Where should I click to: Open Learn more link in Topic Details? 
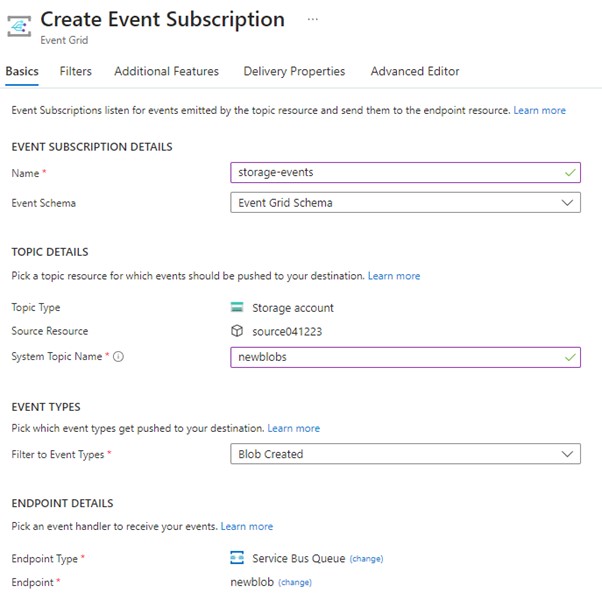(394, 276)
